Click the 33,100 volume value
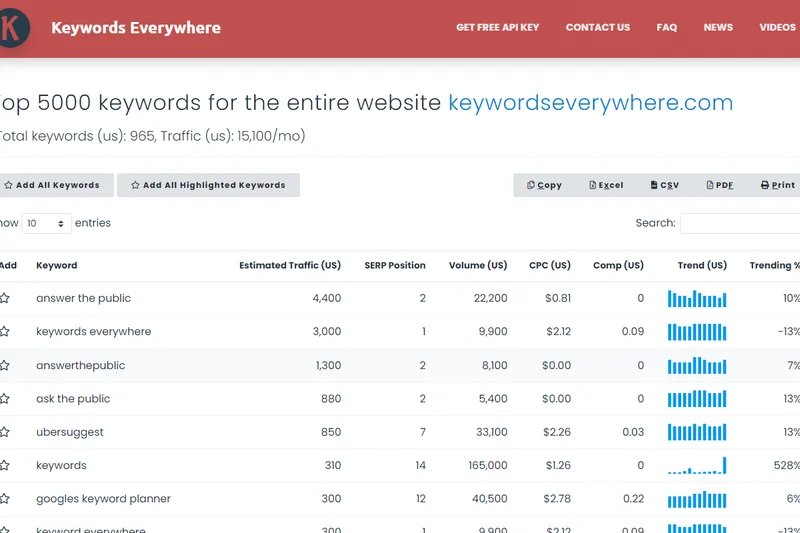 [491, 432]
